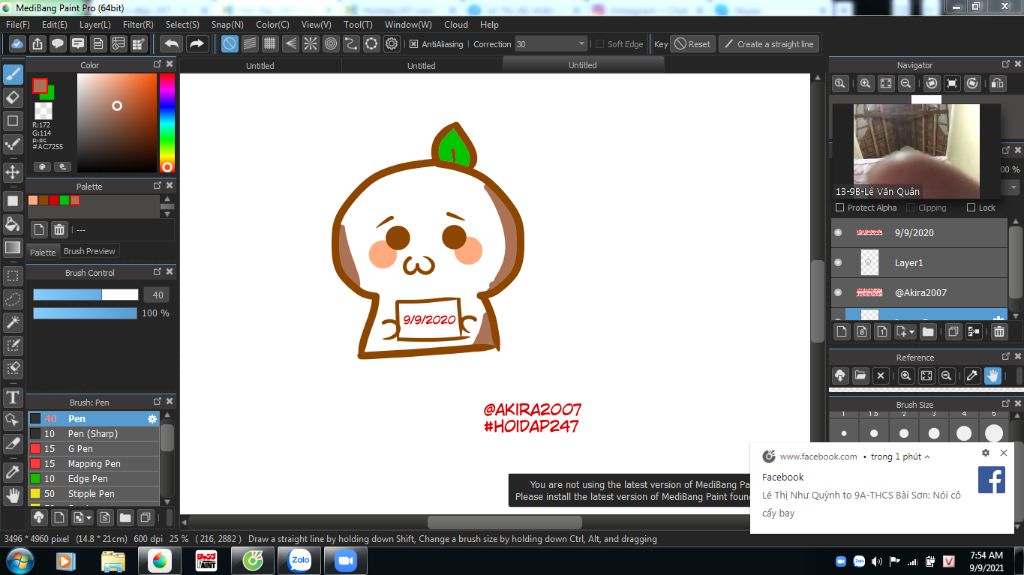
Task: Enable the crisscross grid snap guide
Action: click(270, 44)
